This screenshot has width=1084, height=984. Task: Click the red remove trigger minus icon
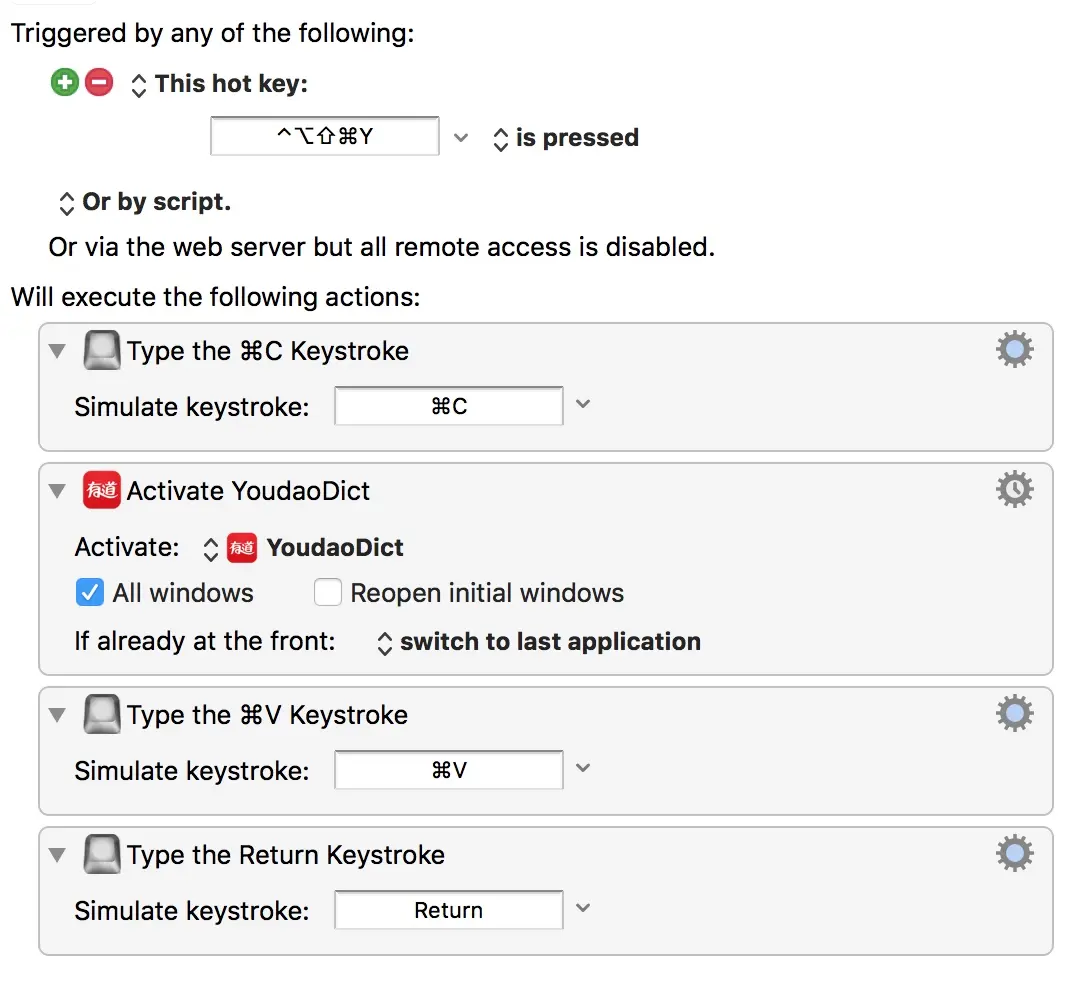[99, 83]
